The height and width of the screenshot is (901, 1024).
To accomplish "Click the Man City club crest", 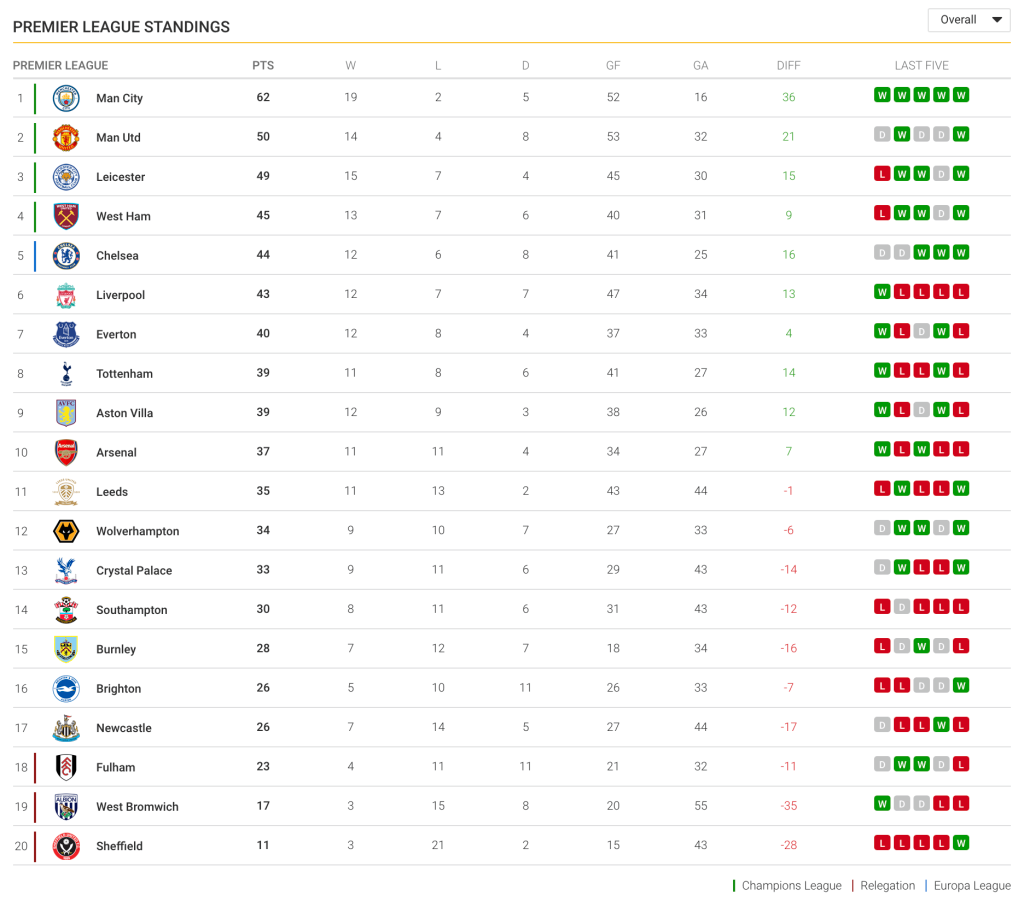I will tap(66, 98).
